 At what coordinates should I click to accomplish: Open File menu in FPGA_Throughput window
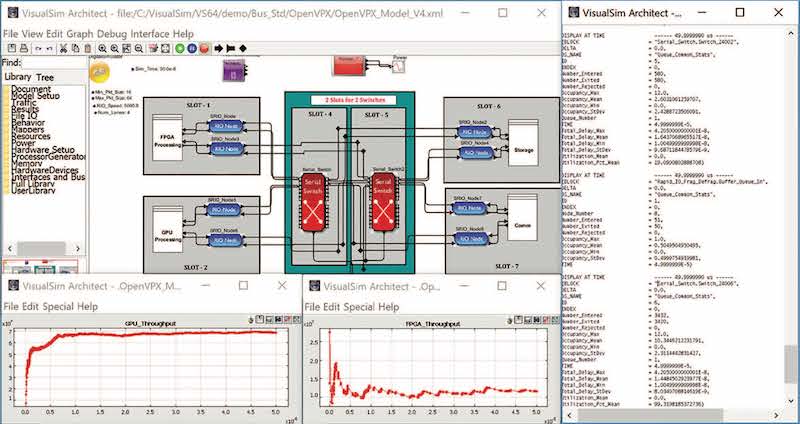tap(312, 307)
